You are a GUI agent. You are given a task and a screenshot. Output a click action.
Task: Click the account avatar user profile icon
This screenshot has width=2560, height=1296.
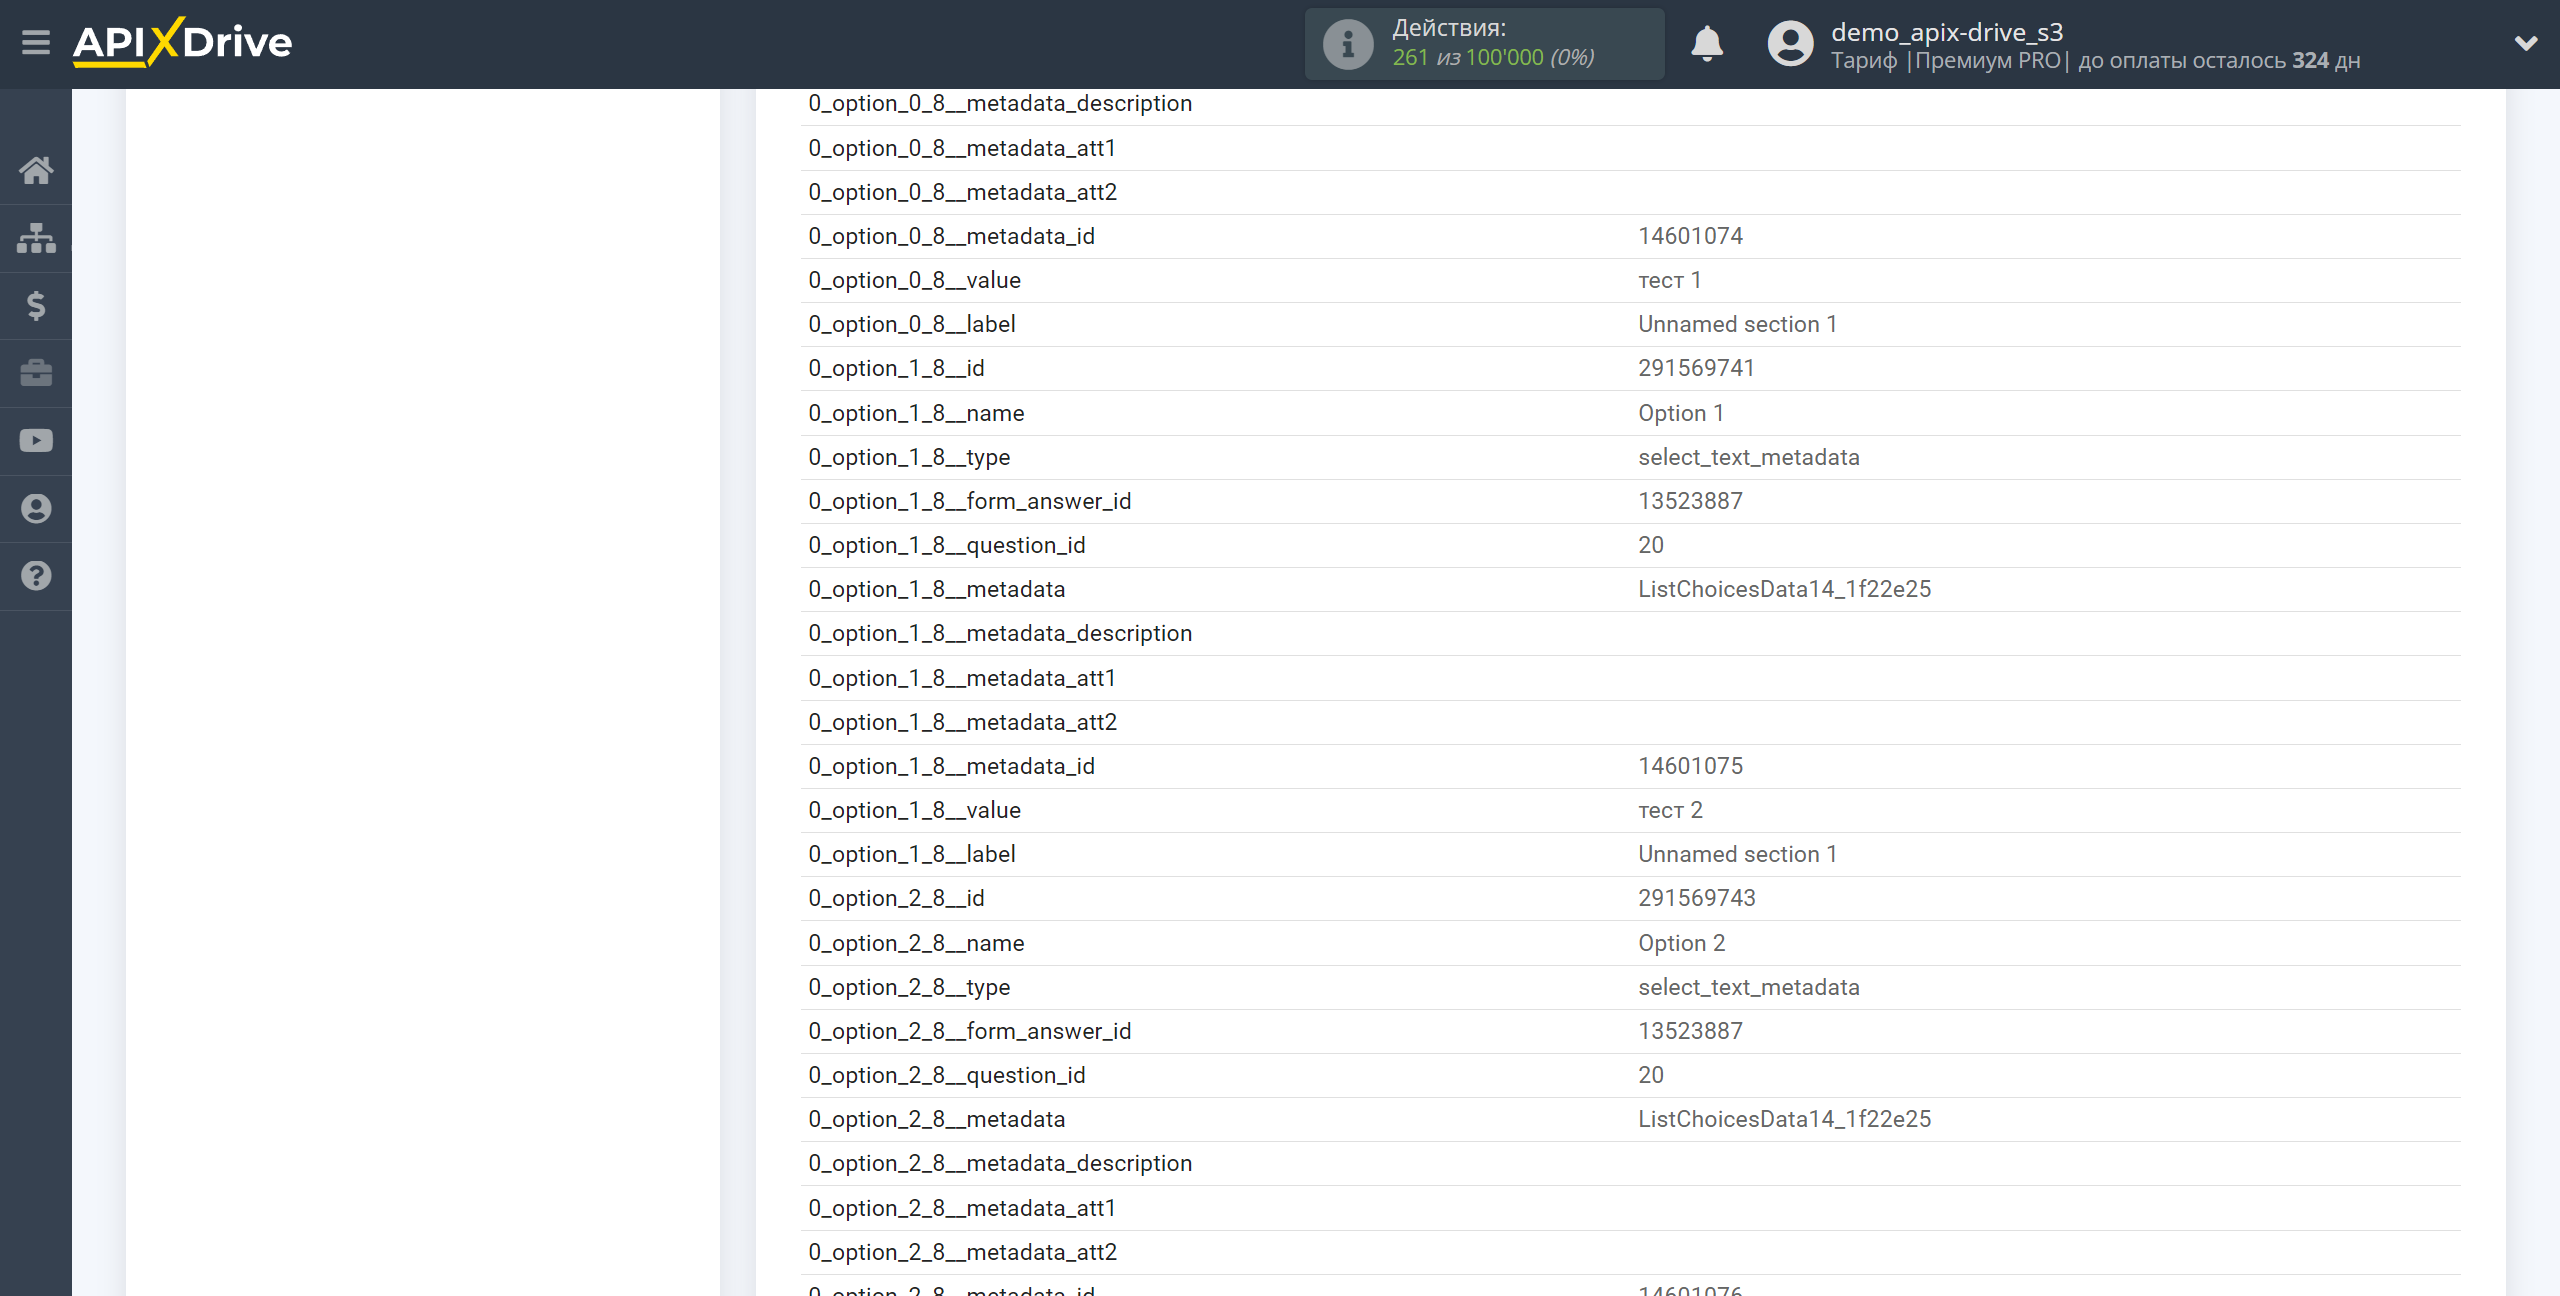point(1790,45)
